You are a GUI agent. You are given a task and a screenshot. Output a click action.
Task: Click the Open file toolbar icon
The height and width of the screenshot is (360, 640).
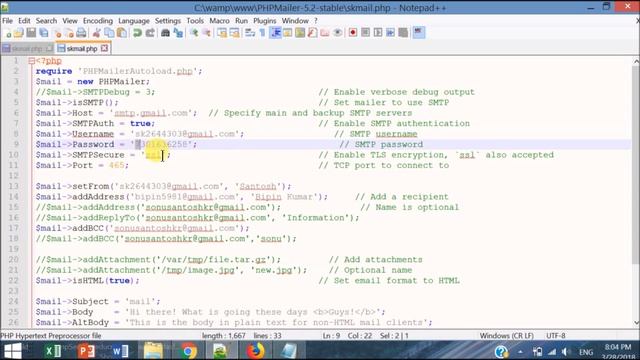pos(18,33)
